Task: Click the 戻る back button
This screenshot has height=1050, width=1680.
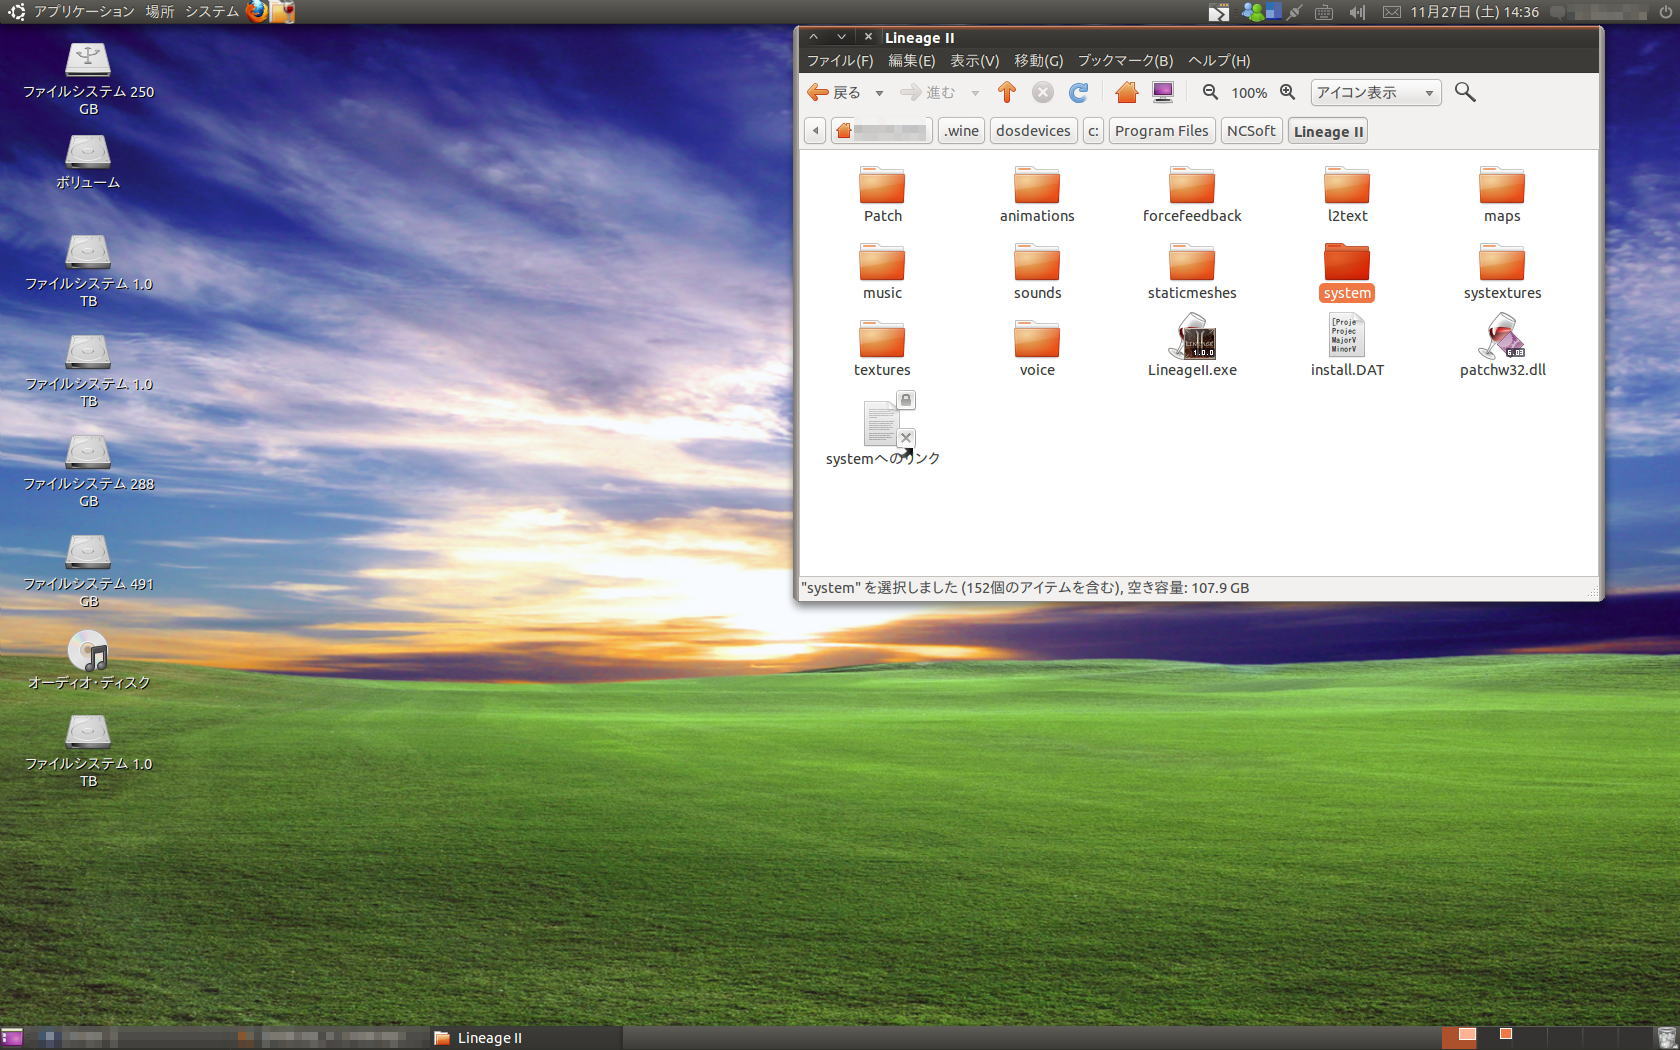Action: 835,92
